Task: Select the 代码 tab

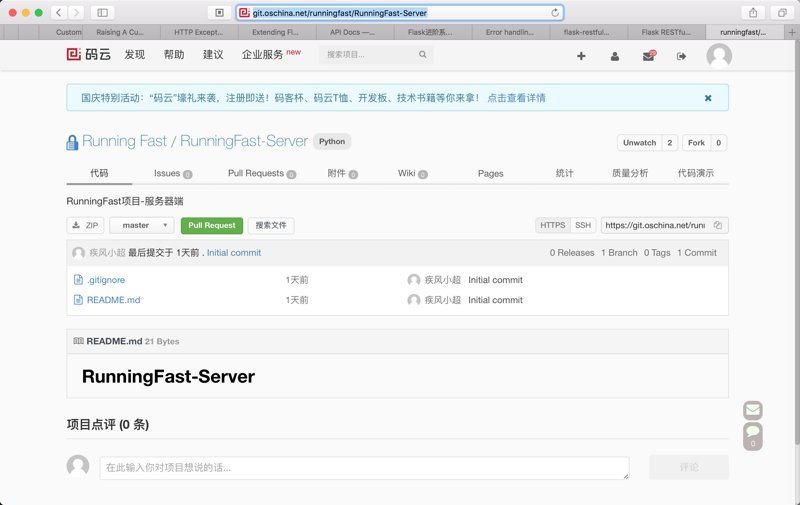Action: pos(99,173)
